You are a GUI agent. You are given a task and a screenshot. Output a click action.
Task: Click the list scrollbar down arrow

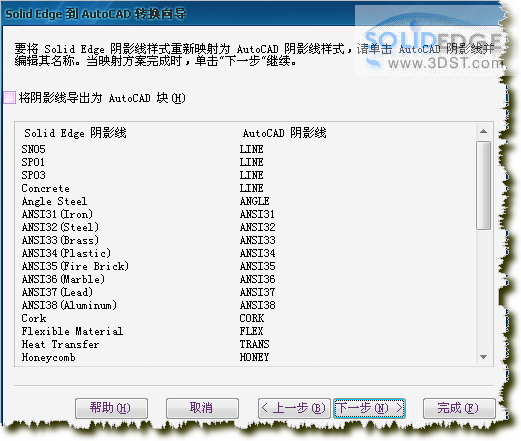[483, 357]
